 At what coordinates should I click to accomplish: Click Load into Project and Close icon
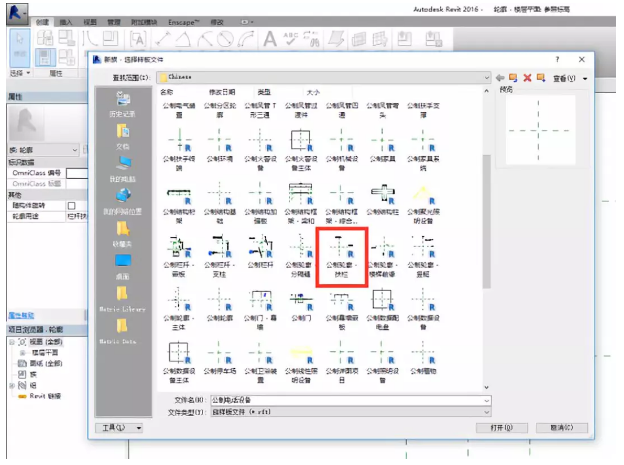(x=433, y=39)
